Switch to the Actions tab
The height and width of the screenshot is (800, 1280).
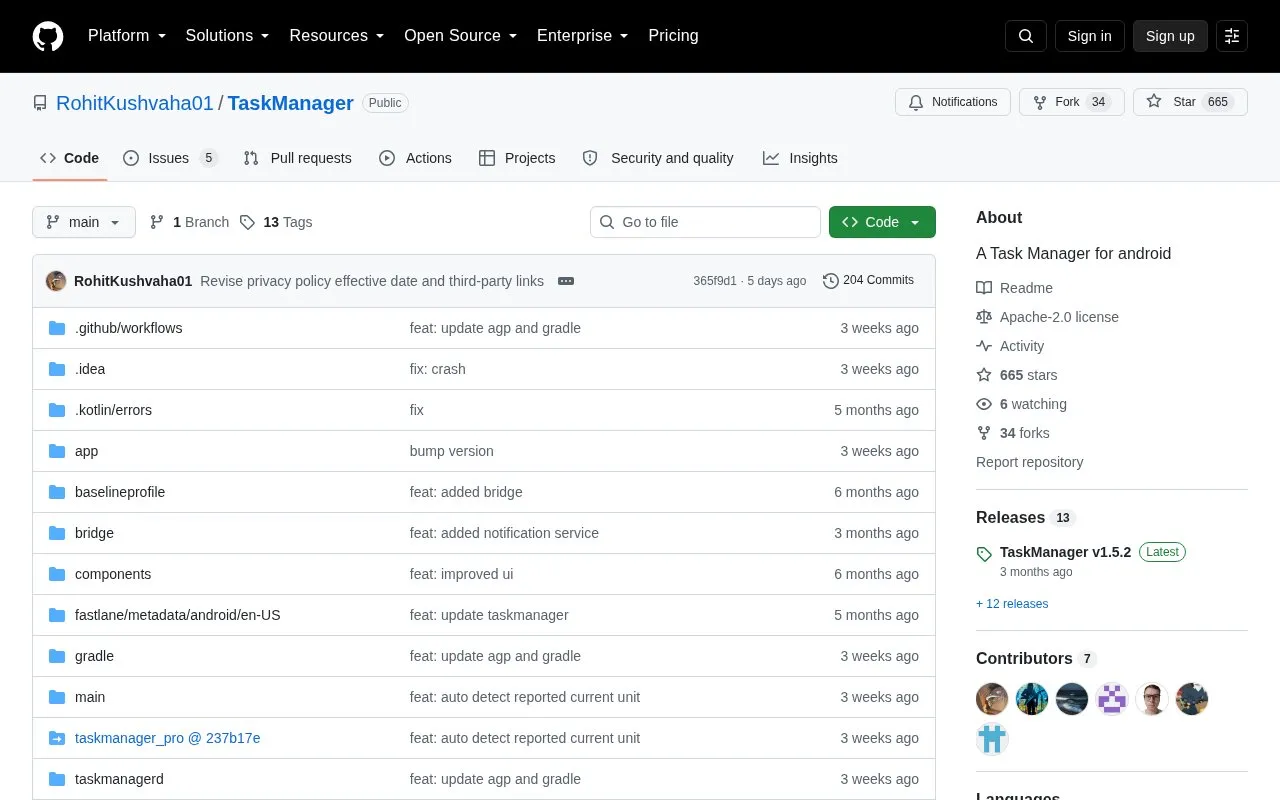(x=415, y=158)
